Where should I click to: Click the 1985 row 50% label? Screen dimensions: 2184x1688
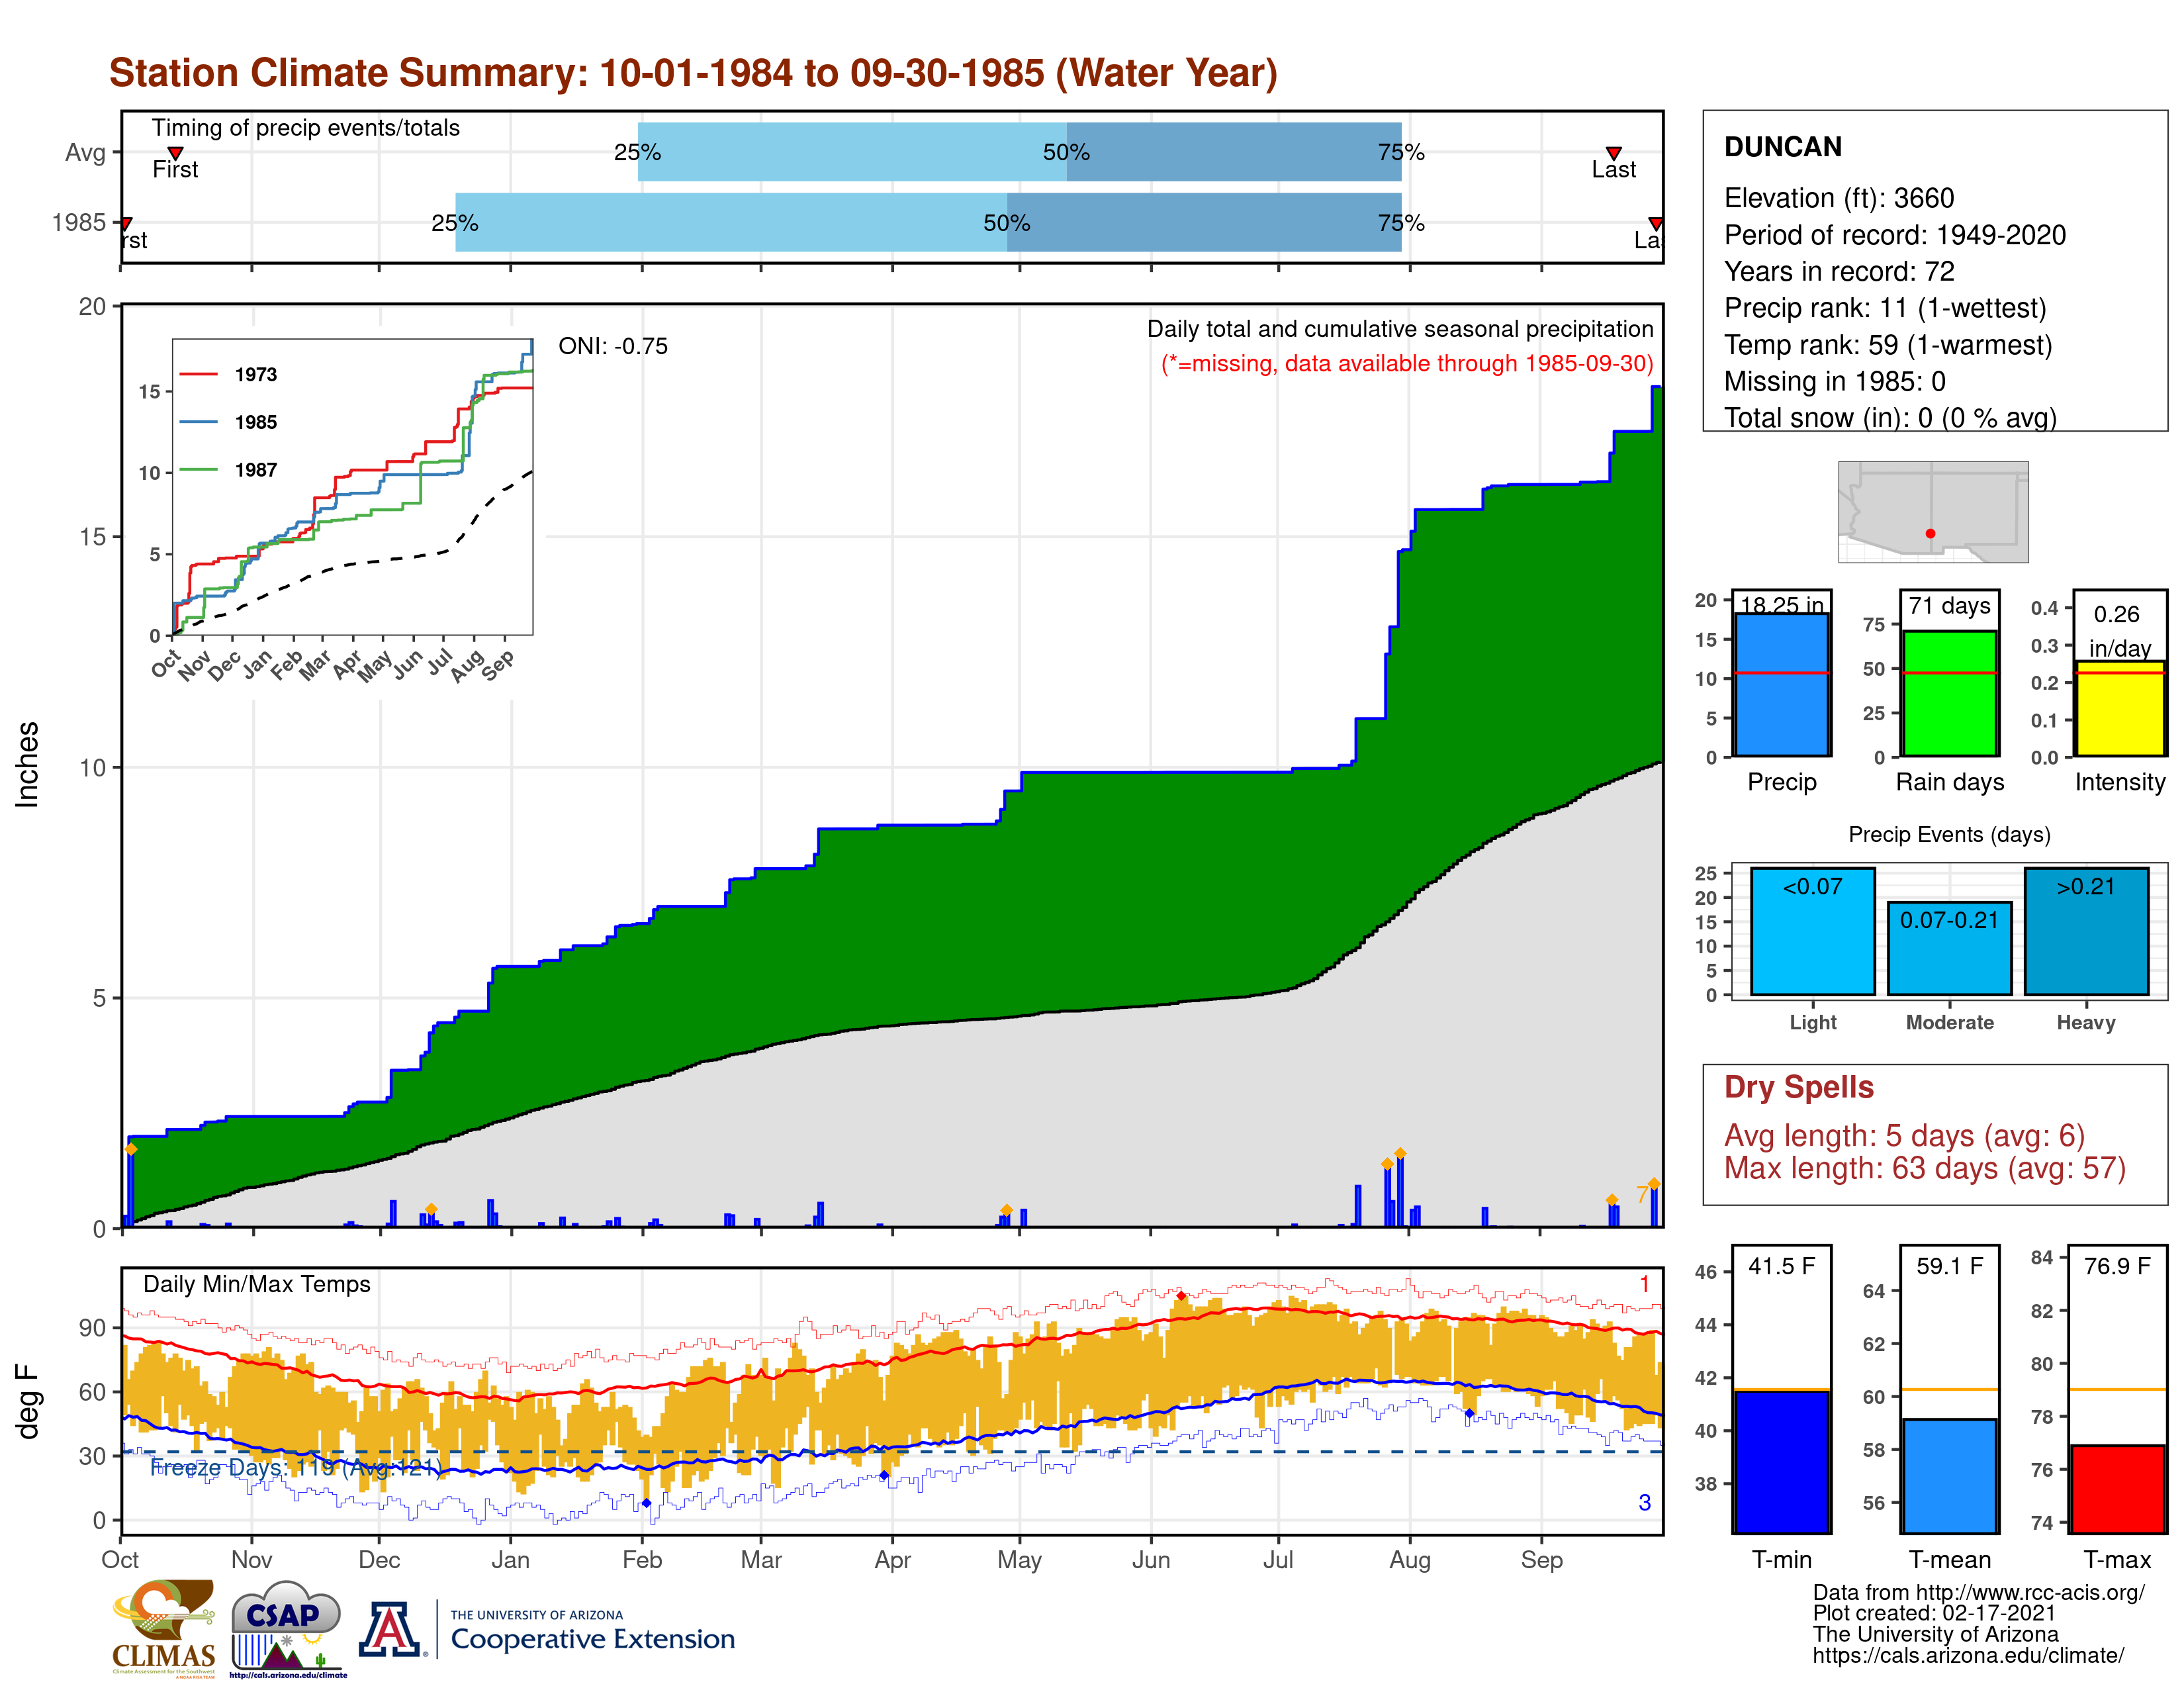(x=1006, y=223)
